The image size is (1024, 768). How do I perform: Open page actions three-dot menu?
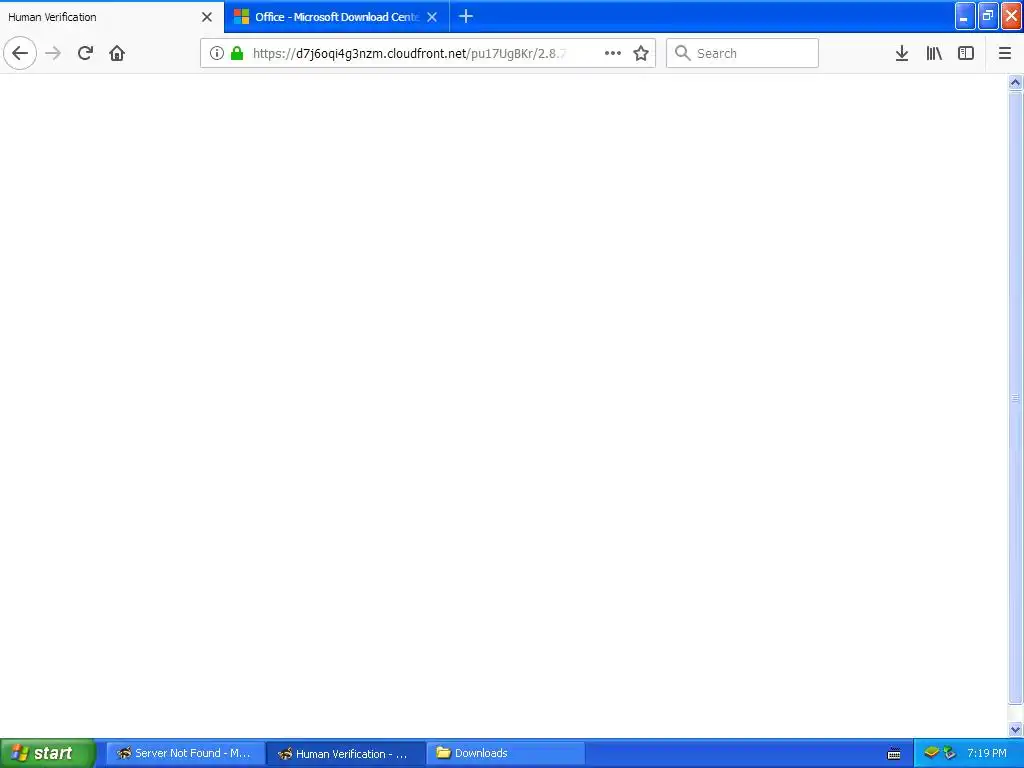[x=613, y=53]
